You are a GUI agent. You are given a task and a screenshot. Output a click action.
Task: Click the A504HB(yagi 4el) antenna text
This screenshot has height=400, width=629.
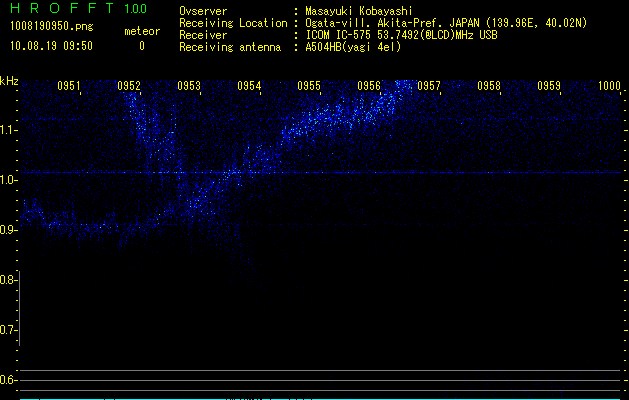pyautogui.click(x=353, y=47)
